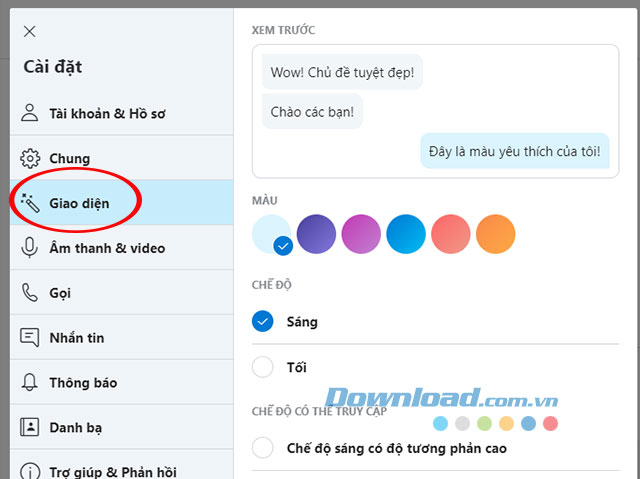Image resolution: width=640 pixels, height=479 pixels.
Task: Open Âm thanh & video settings
Action: point(122,248)
